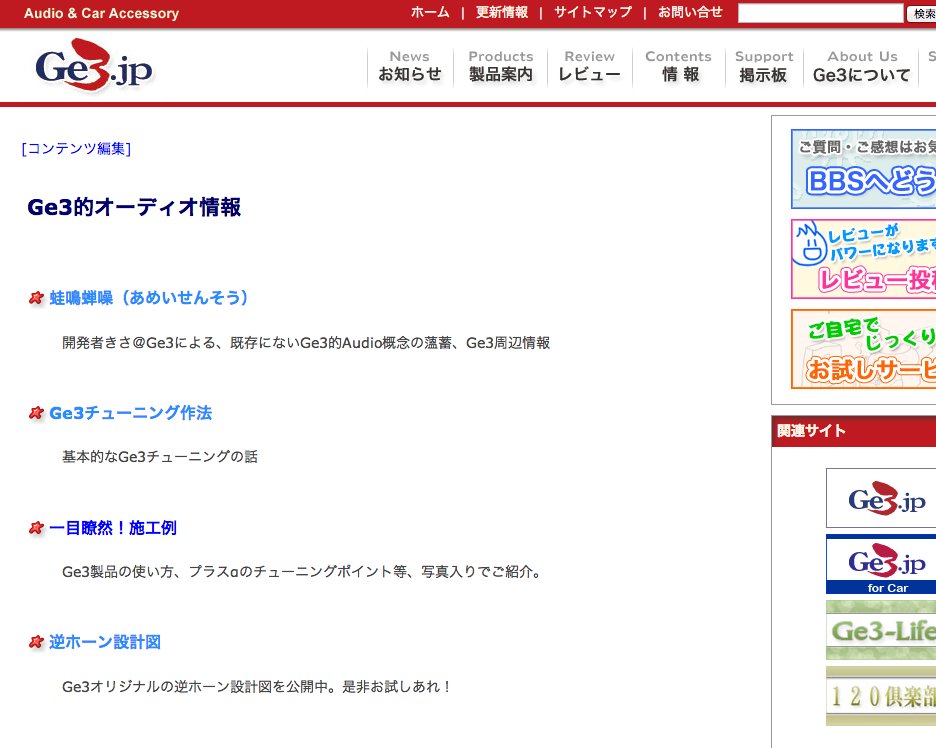Click the search input field
This screenshot has height=748, width=936.
click(x=821, y=13)
